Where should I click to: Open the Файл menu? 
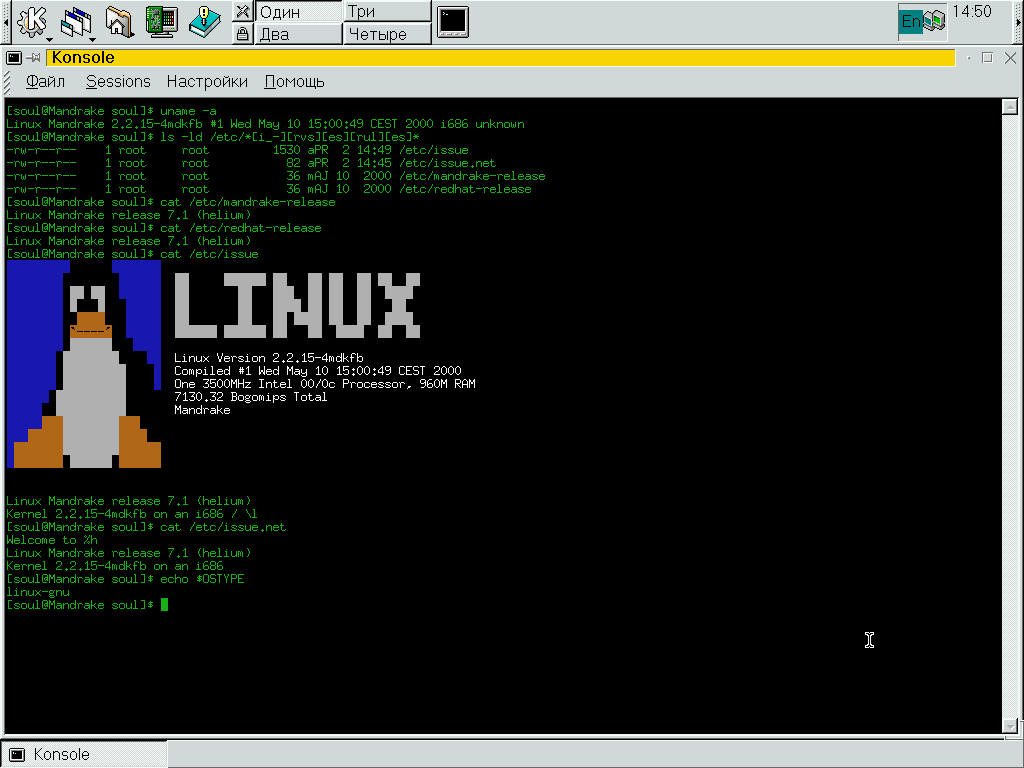(45, 82)
